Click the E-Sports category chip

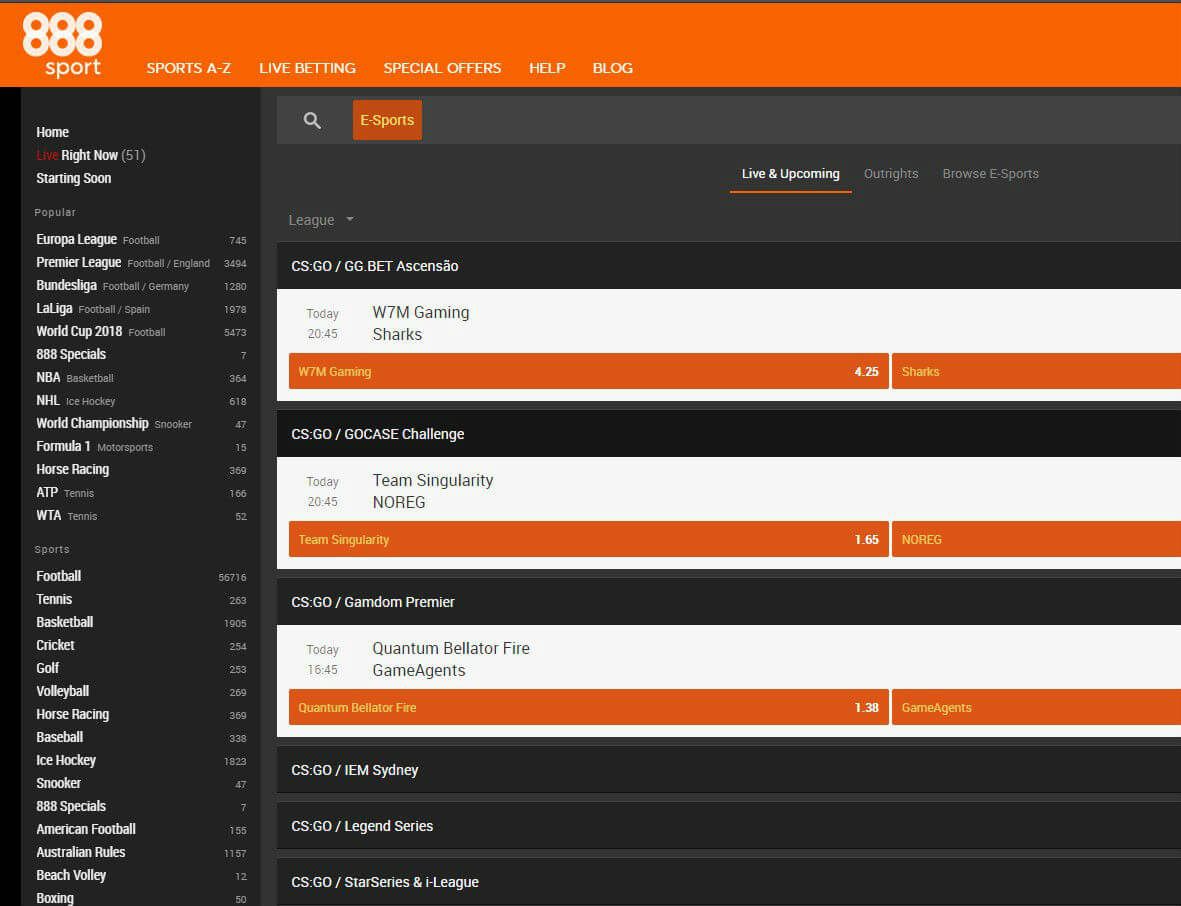[387, 120]
